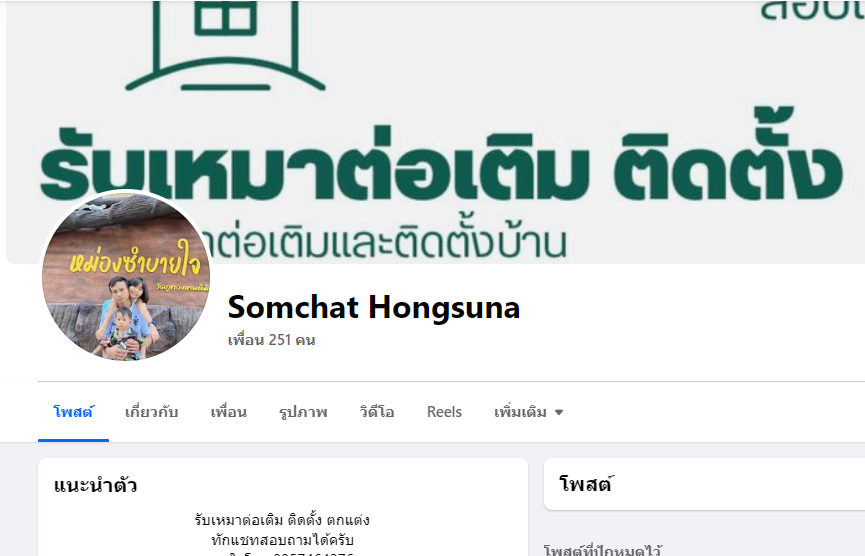Open the green cover photo banner

coord(435,131)
